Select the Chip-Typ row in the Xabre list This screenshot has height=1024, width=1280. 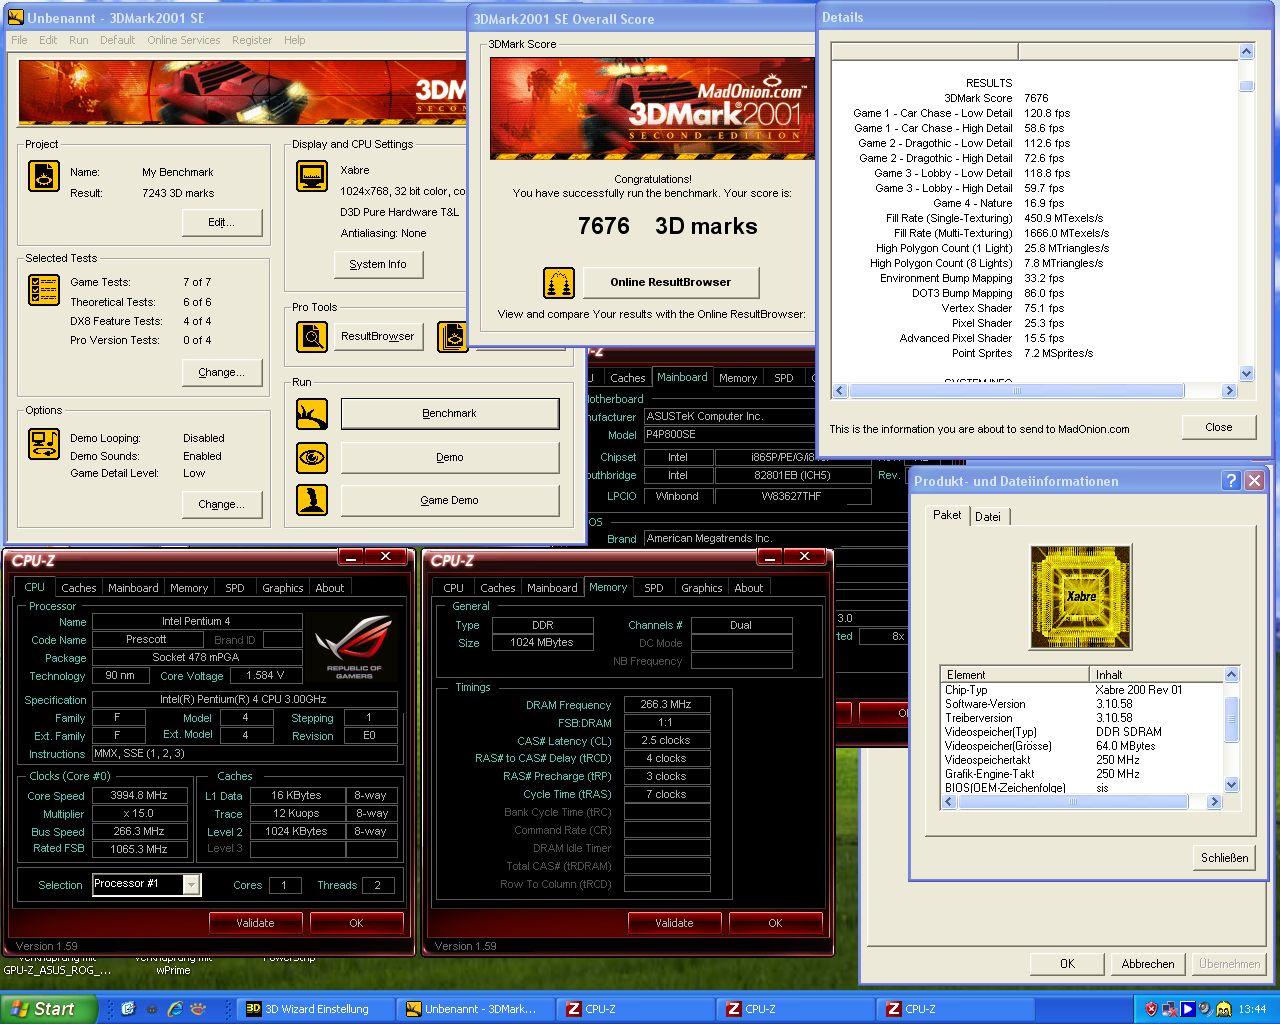[1082, 690]
